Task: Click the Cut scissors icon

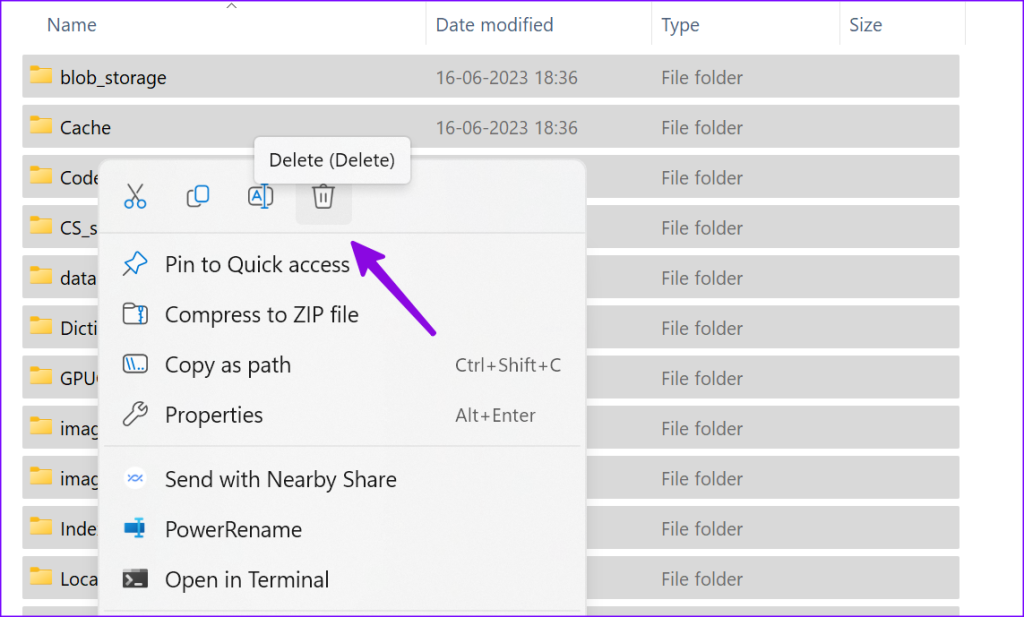Action: 136,196
